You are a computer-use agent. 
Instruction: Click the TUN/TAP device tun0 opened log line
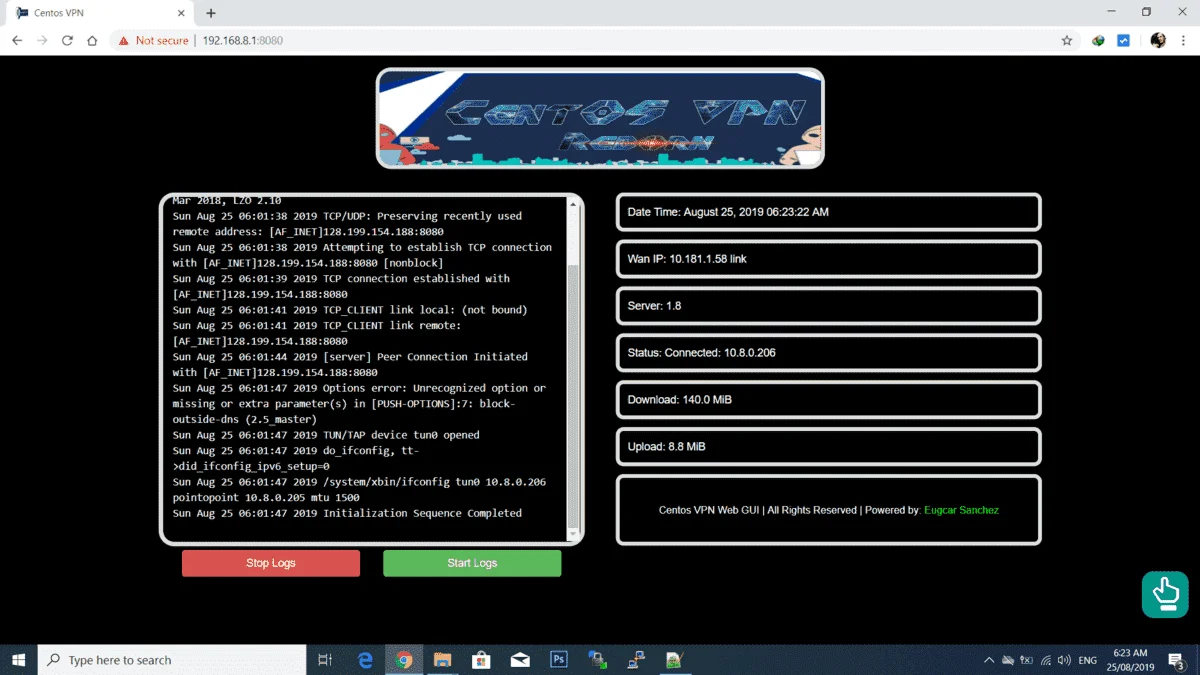326,435
